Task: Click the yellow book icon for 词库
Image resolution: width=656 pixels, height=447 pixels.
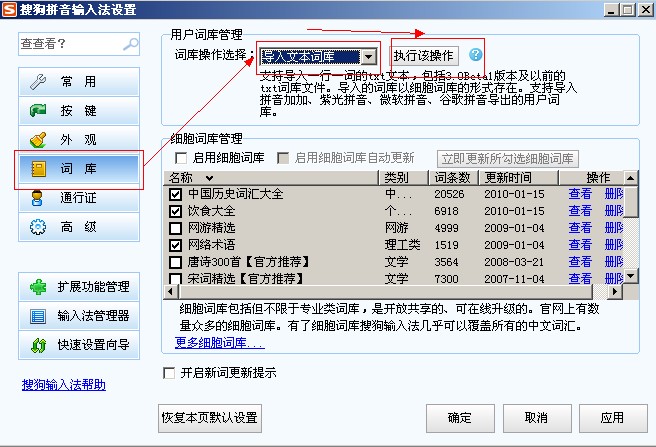Action: 39,169
